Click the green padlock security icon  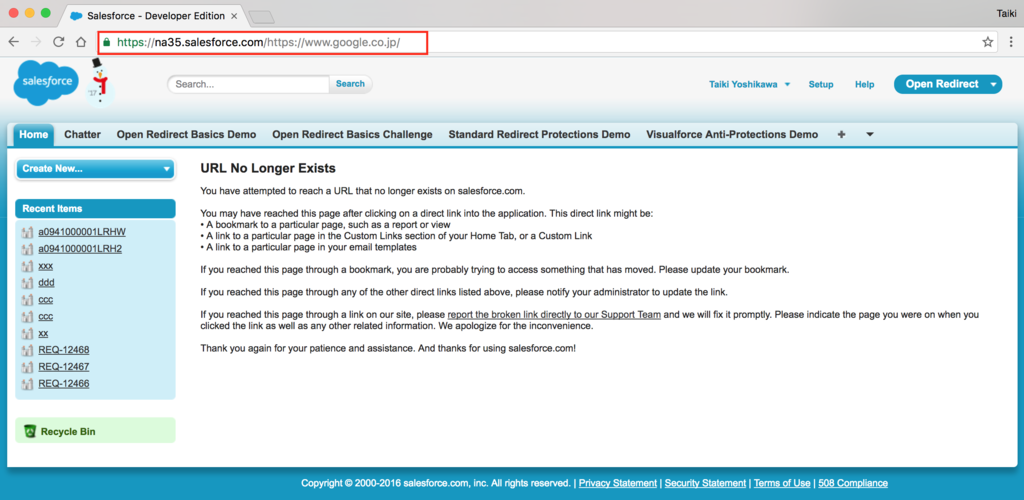coord(107,42)
